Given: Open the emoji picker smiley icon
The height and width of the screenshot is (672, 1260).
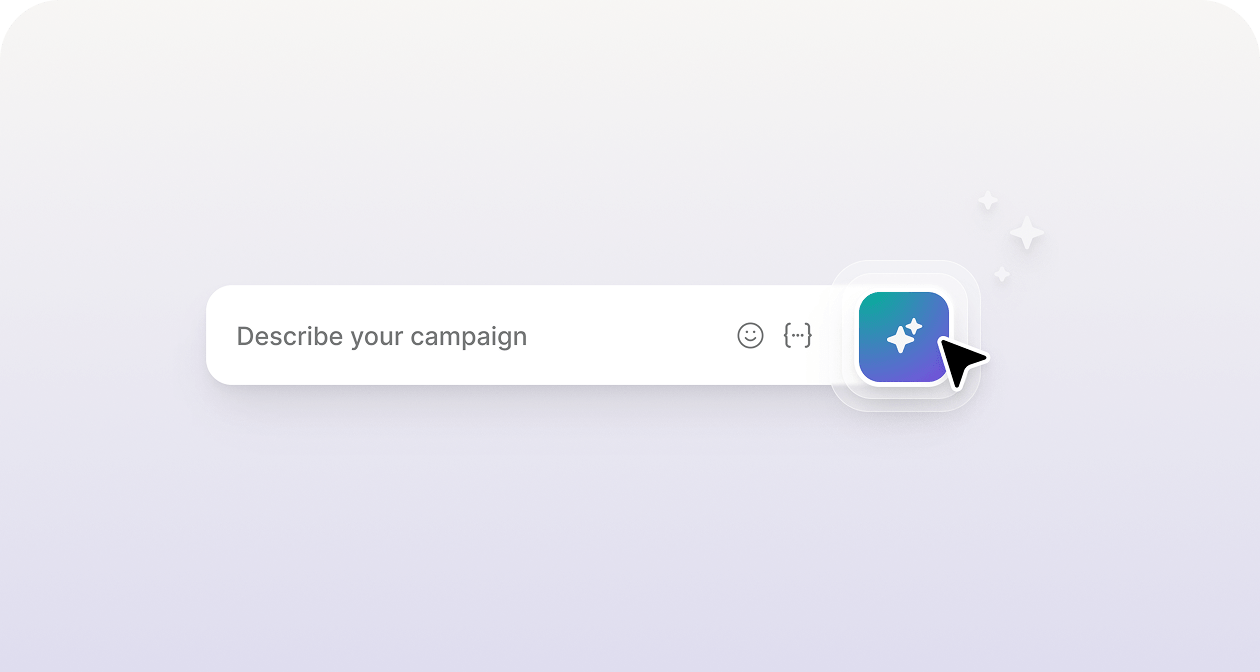Looking at the screenshot, I should [750, 335].
